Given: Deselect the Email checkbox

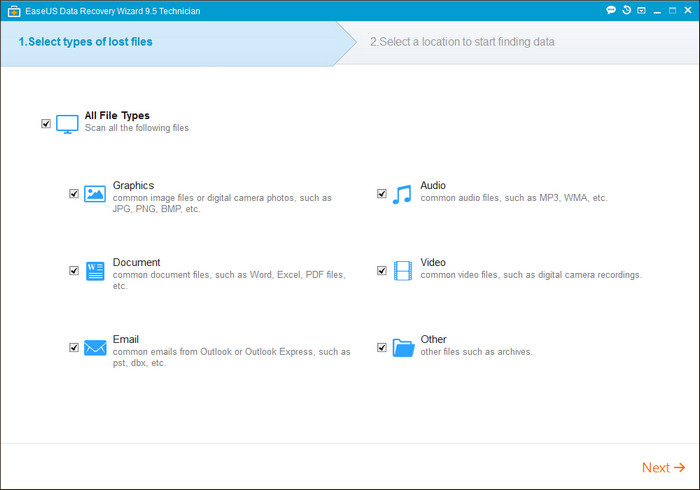Looking at the screenshot, I should point(74,348).
